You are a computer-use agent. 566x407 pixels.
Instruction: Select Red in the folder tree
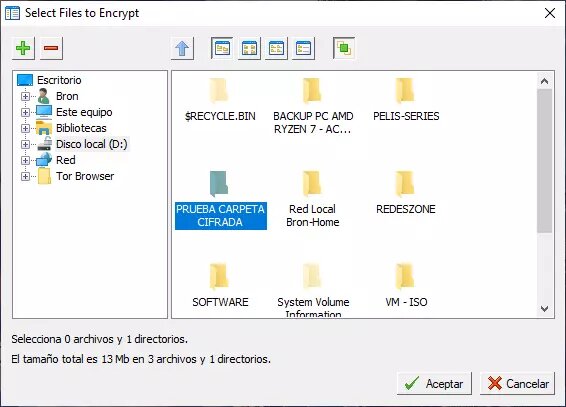66,160
